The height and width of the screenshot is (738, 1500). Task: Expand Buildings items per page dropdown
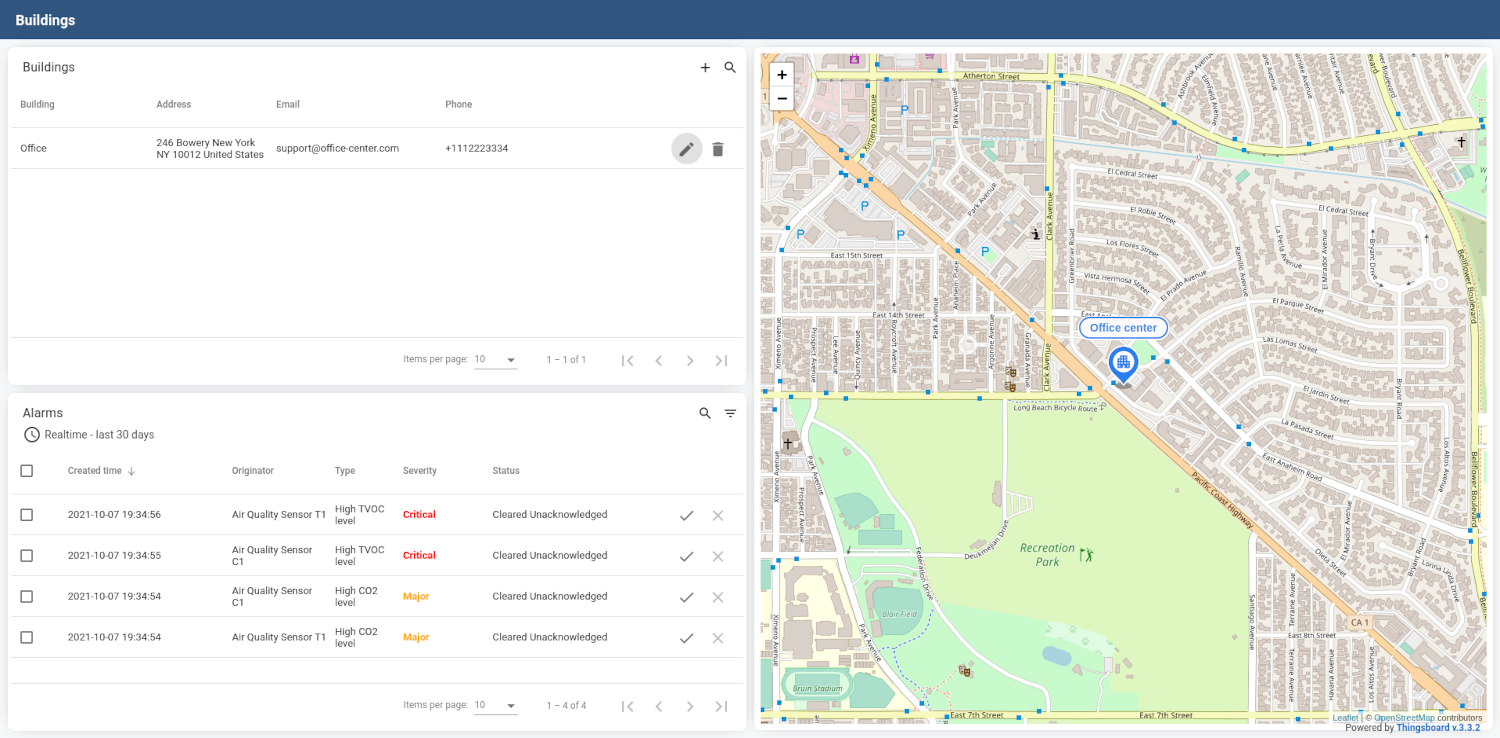495,360
